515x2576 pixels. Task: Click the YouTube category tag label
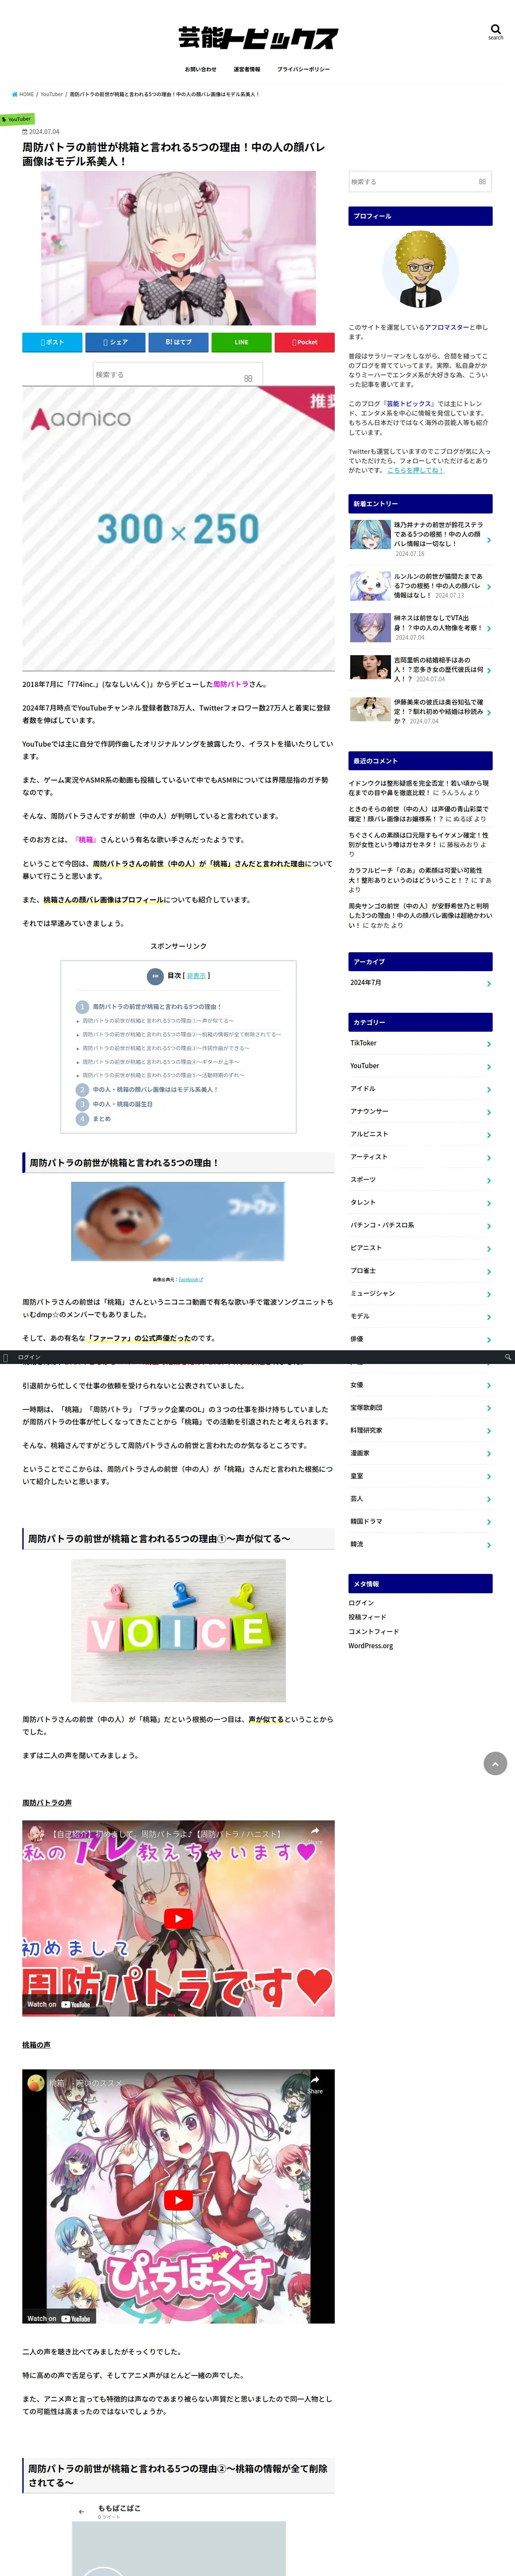click(x=18, y=119)
